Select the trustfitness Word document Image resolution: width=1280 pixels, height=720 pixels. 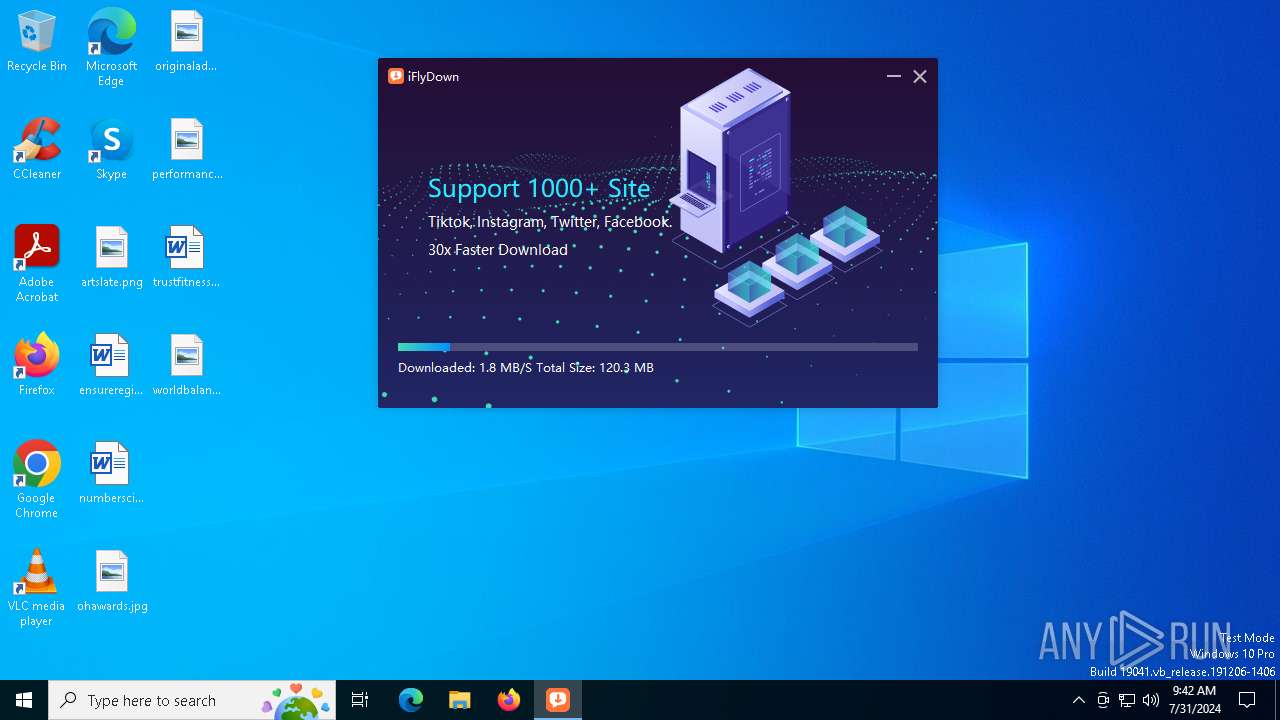pyautogui.click(x=186, y=258)
